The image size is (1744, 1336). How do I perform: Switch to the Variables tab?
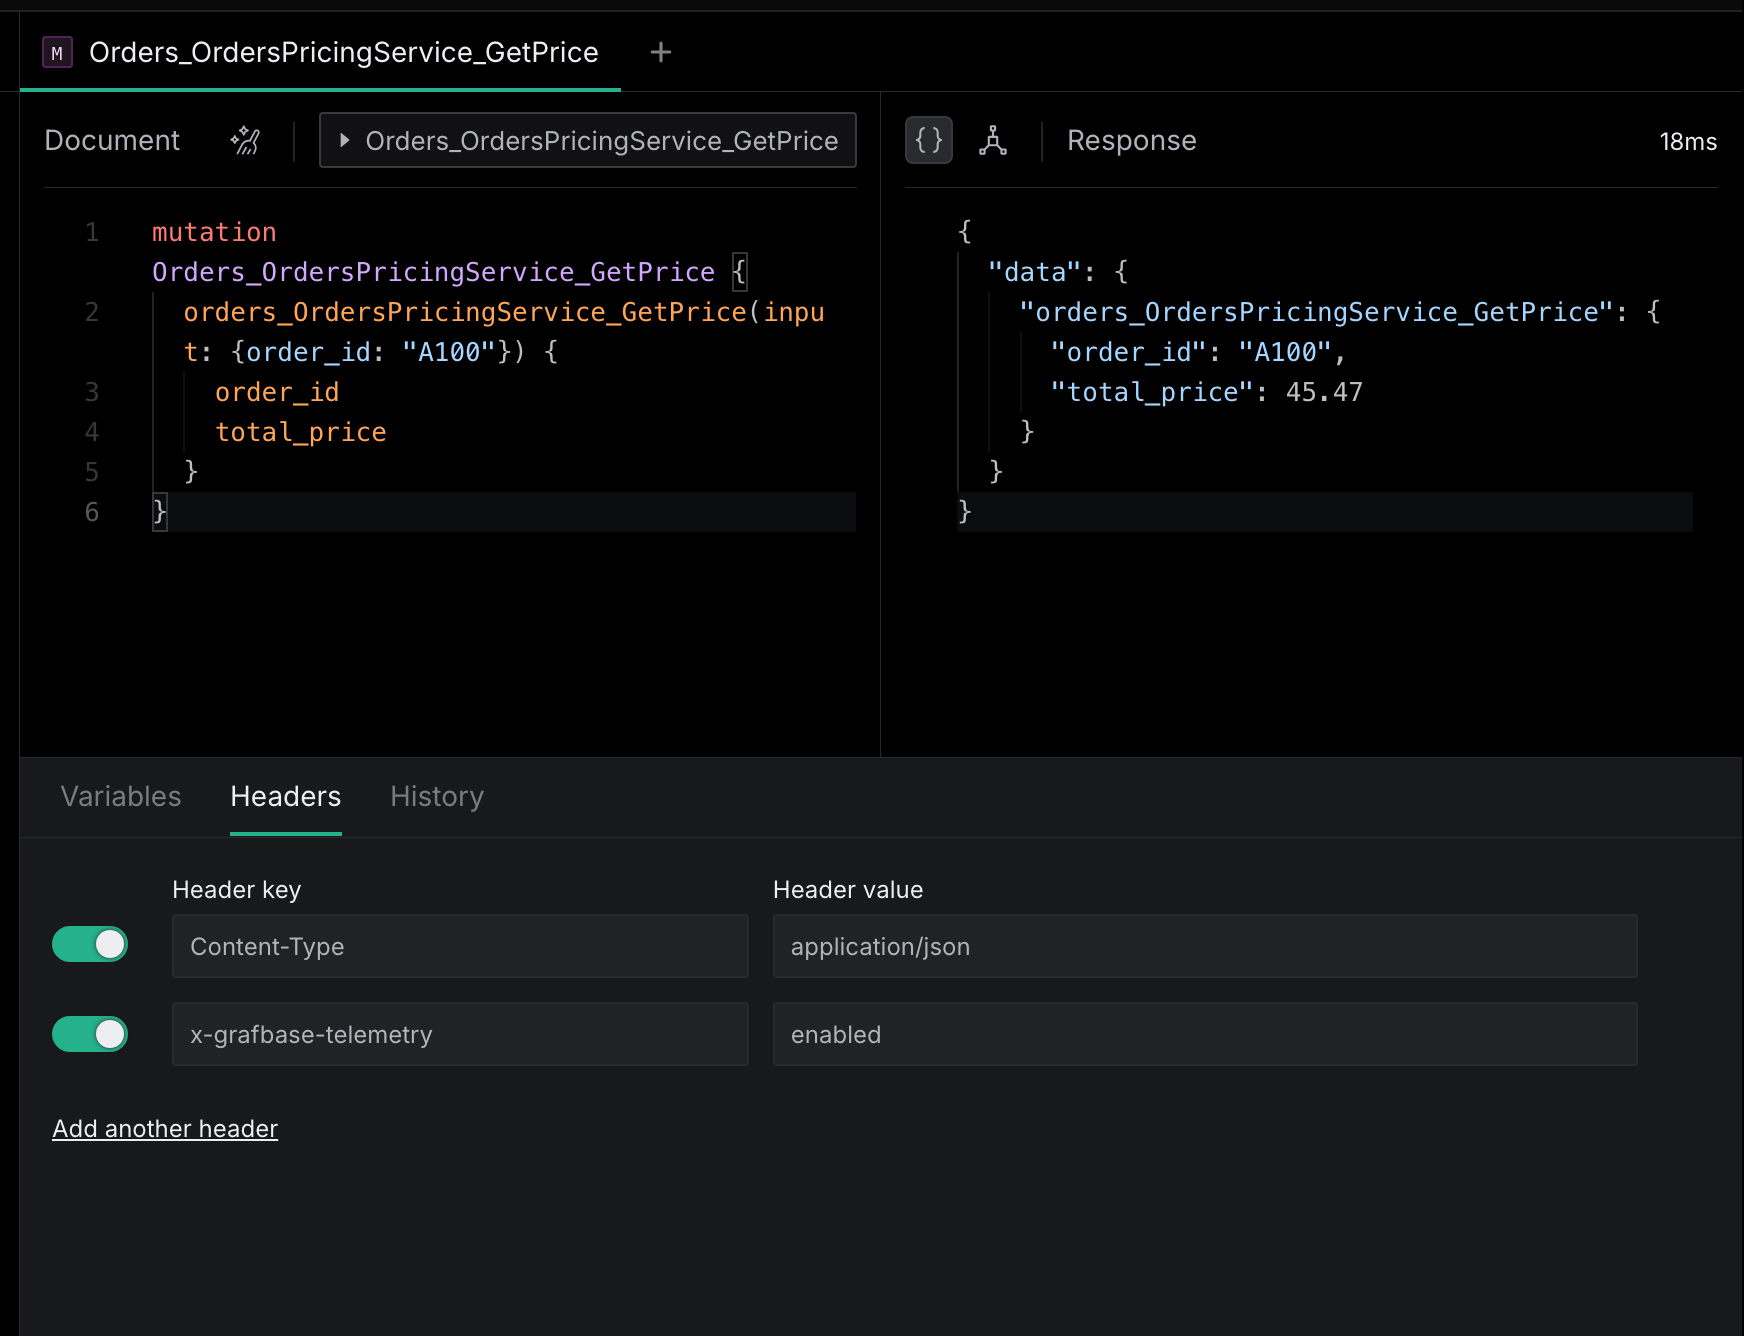pyautogui.click(x=120, y=796)
